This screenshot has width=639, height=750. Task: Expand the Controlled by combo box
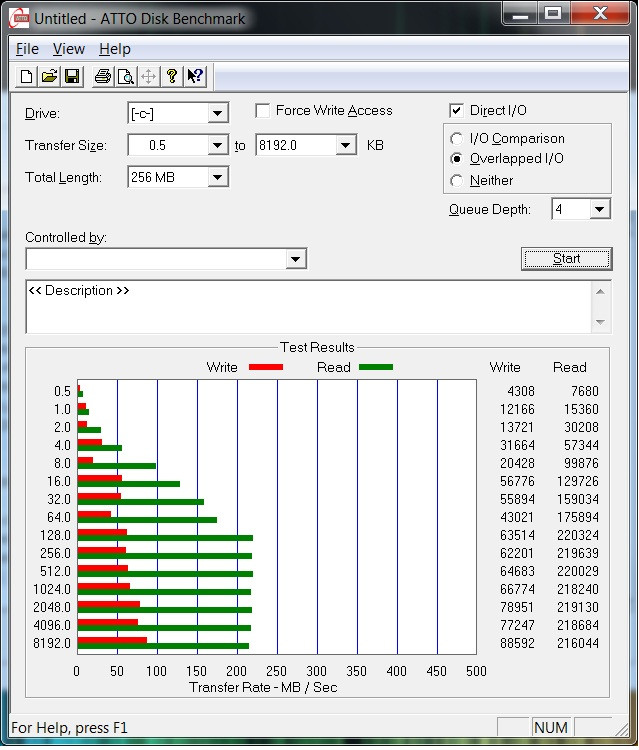pos(295,260)
